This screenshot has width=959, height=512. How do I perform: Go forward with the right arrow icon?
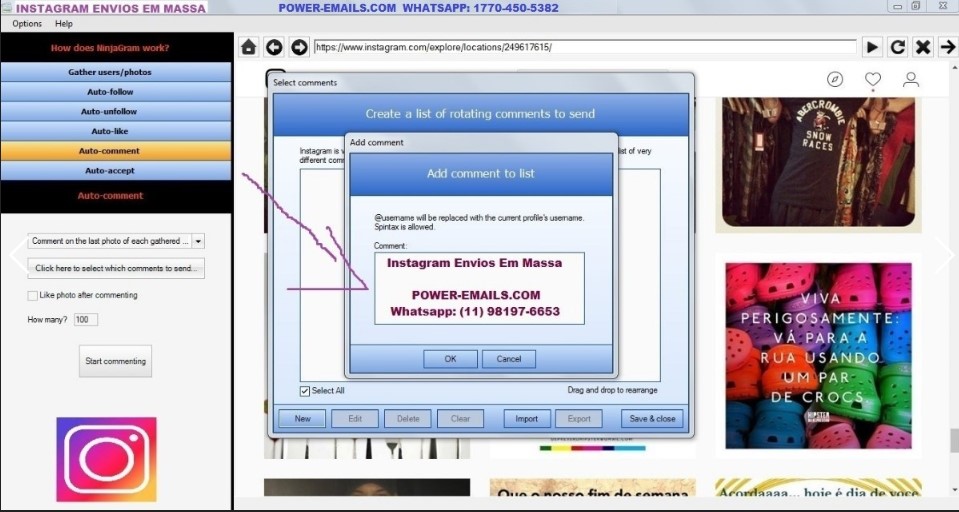[x=299, y=47]
